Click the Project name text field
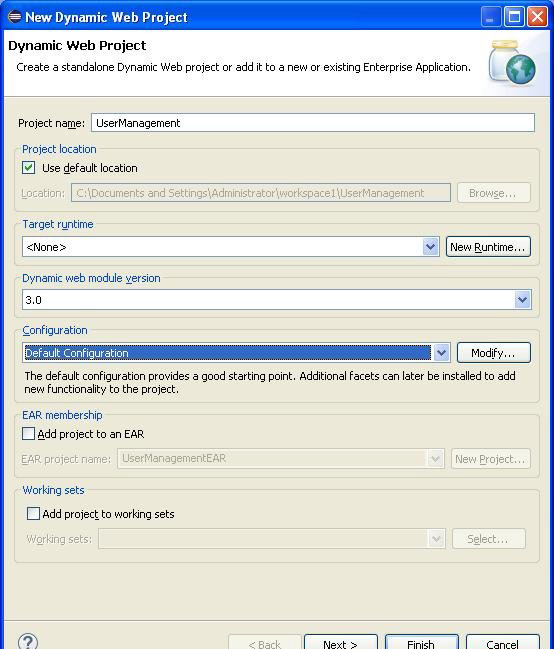Screen dimensions: 554x649 point(313,123)
